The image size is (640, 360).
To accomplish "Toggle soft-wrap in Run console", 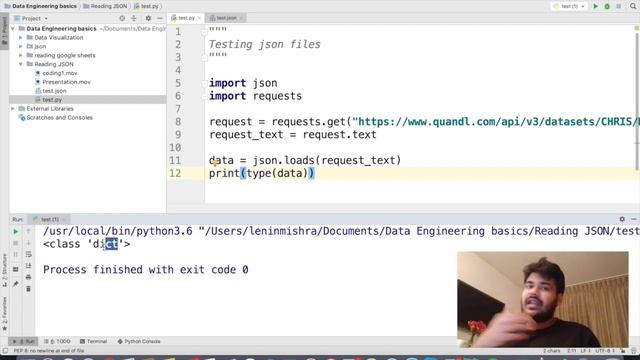I will tap(29, 255).
